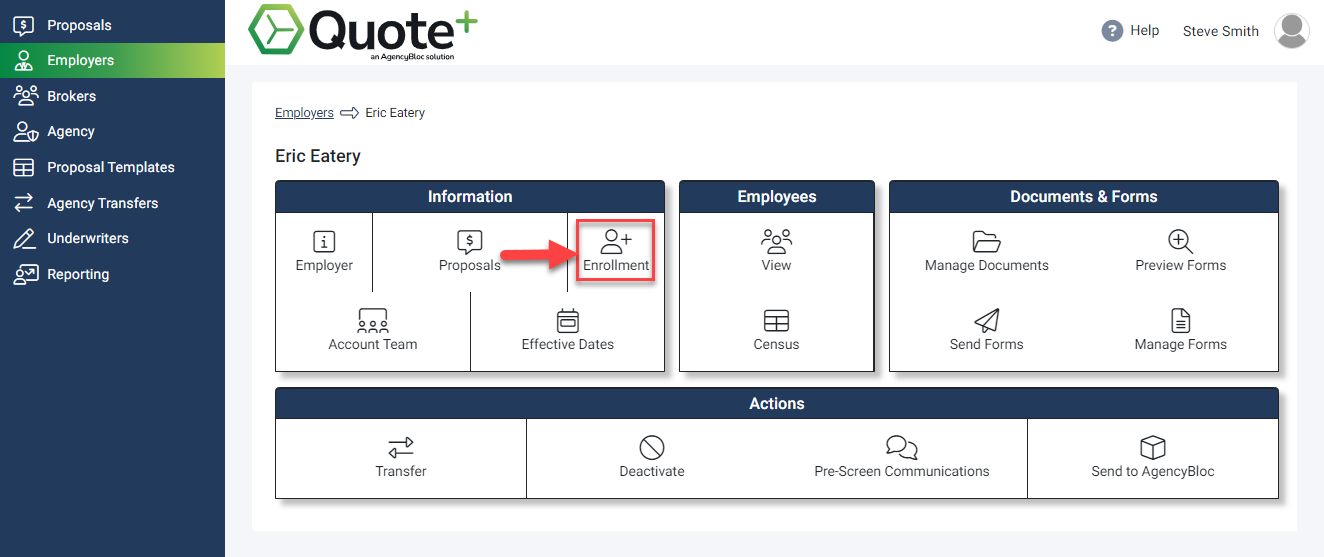This screenshot has height=557, width=1324.
Task: Open the Enrollment icon
Action: pyautogui.click(x=616, y=241)
